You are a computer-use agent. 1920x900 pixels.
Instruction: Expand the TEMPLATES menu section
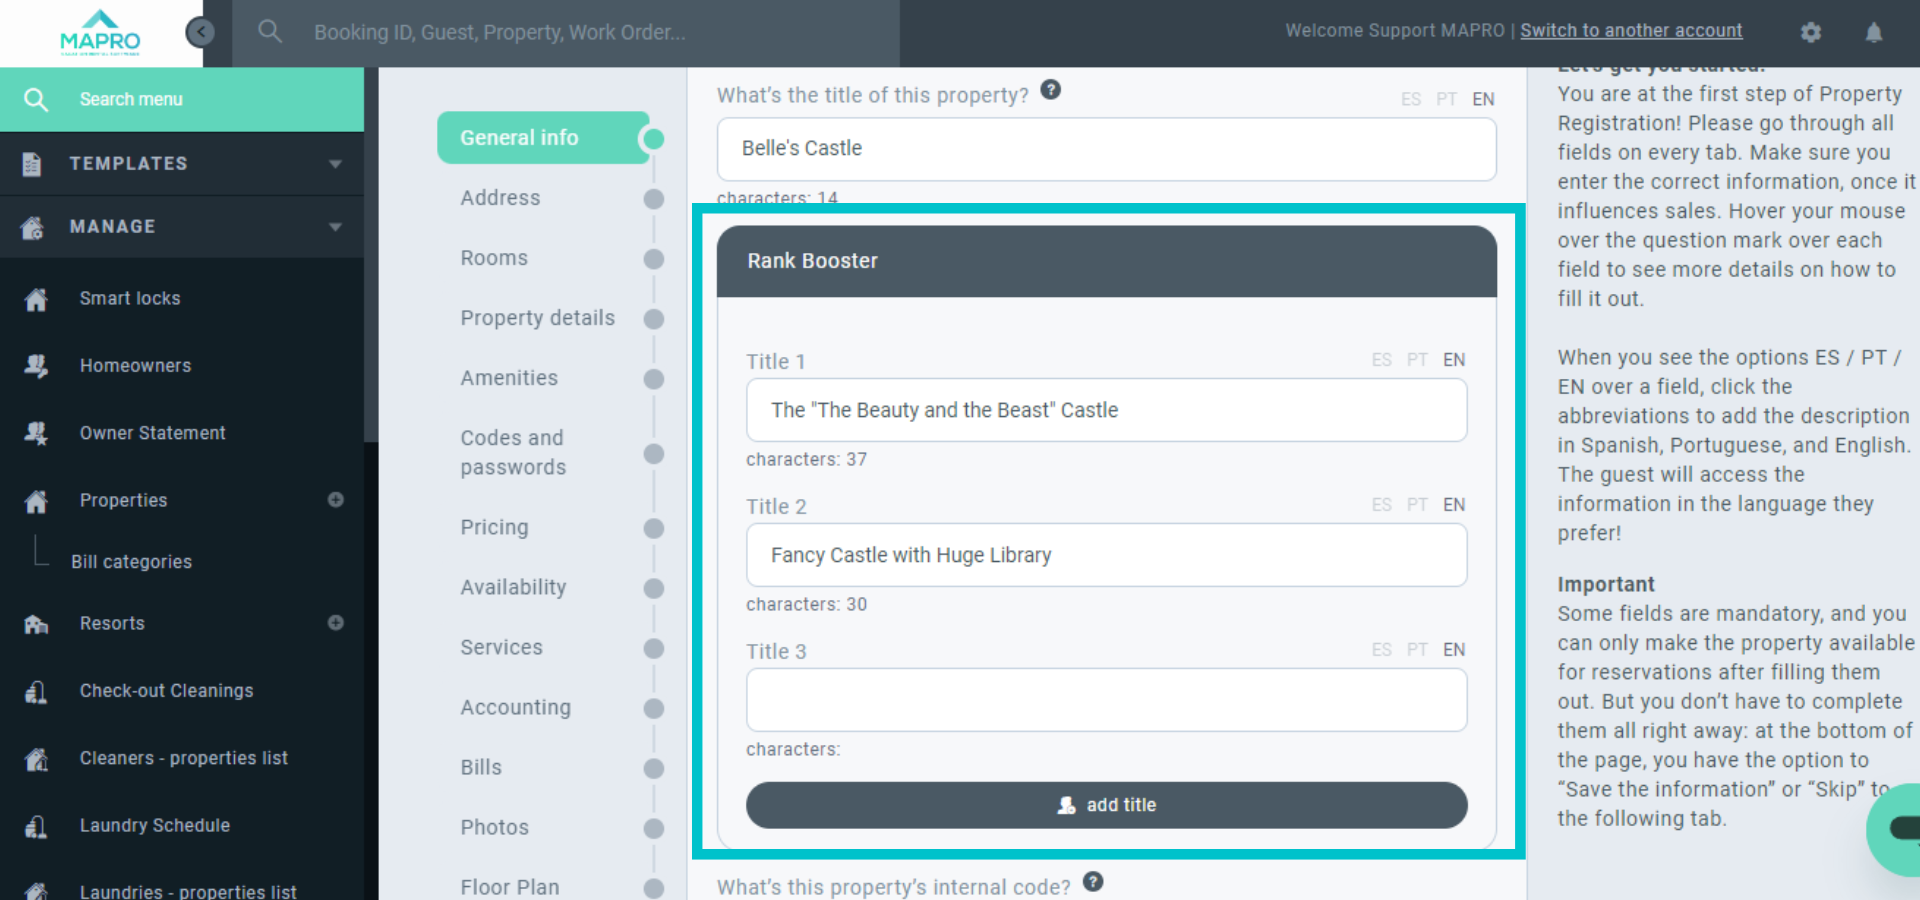[x=182, y=163]
